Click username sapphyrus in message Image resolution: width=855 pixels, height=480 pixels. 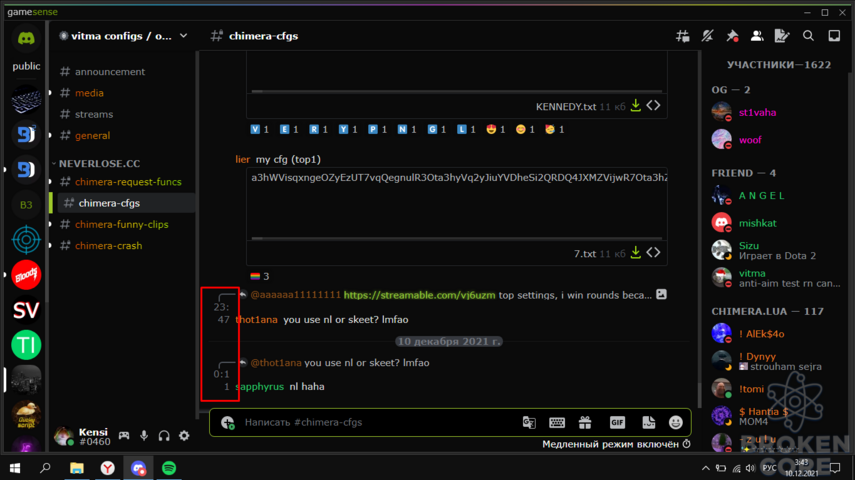(260, 387)
